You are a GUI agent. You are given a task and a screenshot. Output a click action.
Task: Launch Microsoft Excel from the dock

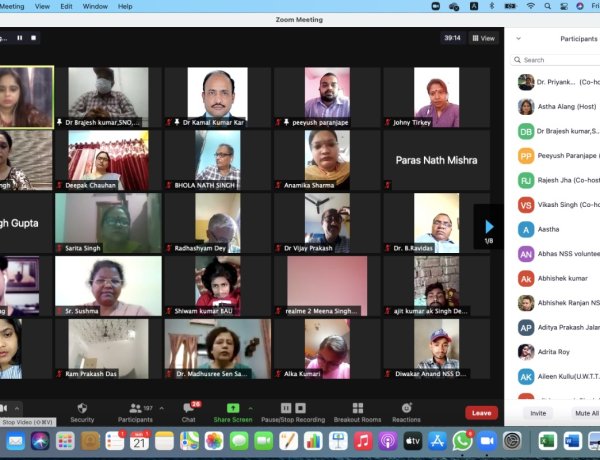coord(547,440)
